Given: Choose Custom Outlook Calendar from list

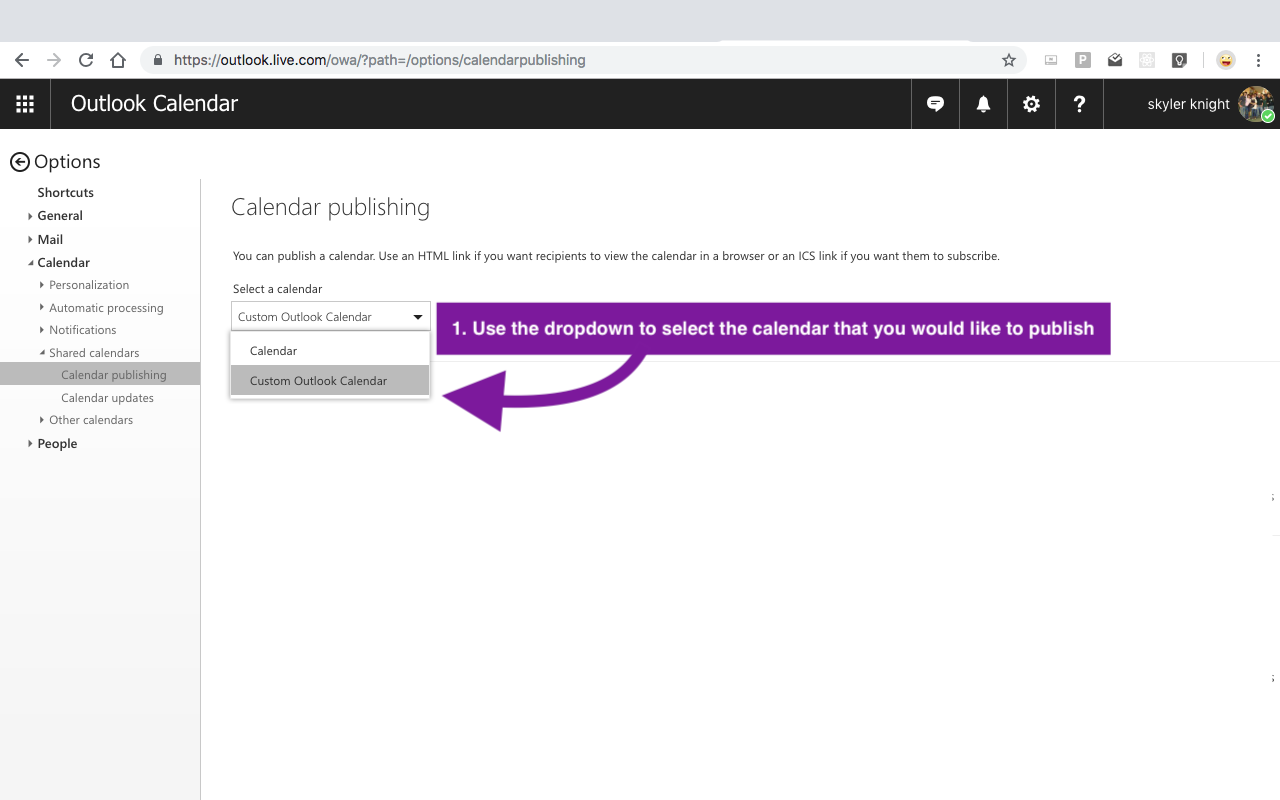Looking at the screenshot, I should 330,381.
